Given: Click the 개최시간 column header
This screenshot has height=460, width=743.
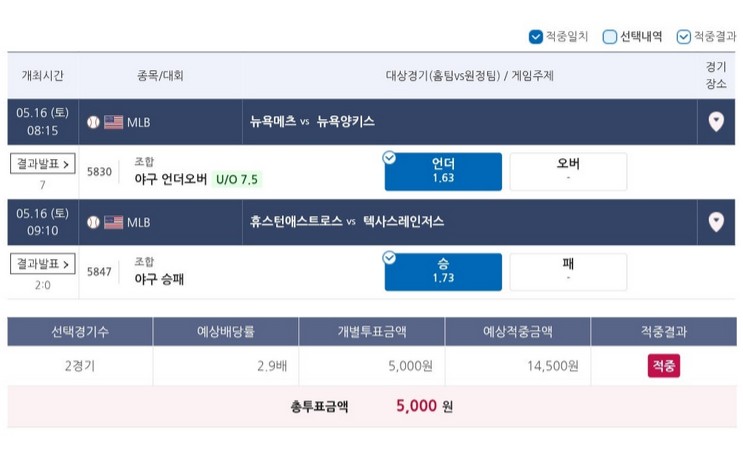Looking at the screenshot, I should [43, 76].
